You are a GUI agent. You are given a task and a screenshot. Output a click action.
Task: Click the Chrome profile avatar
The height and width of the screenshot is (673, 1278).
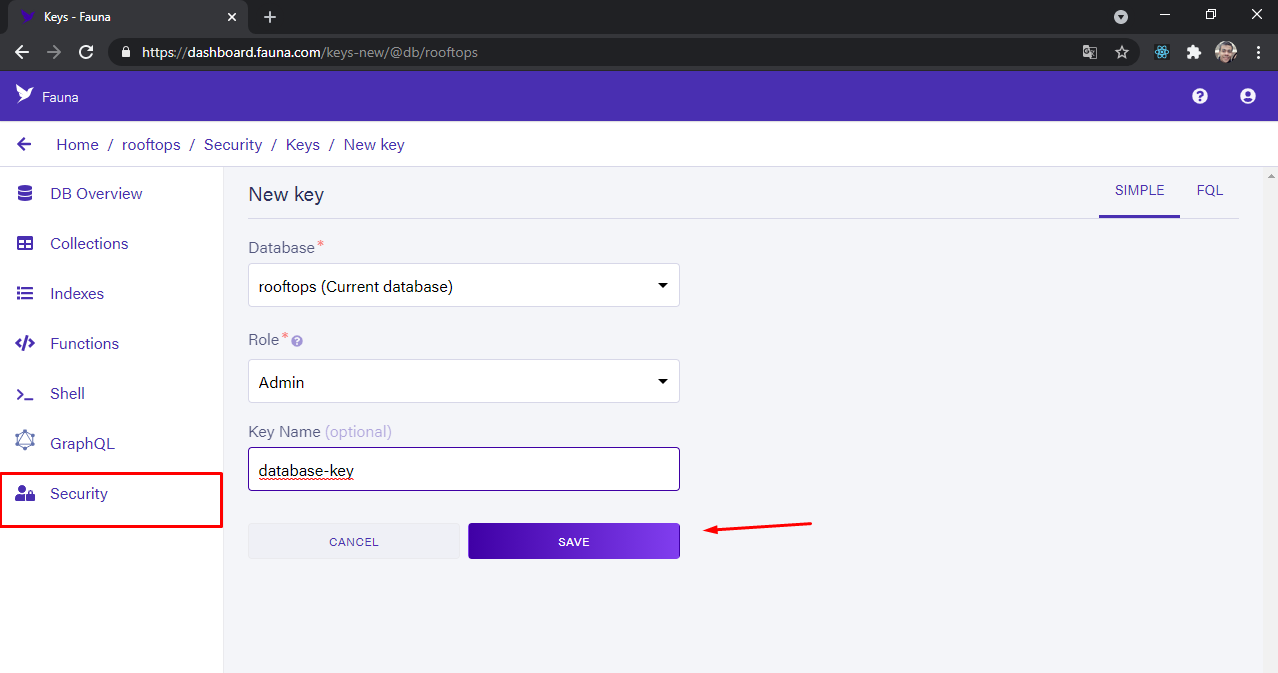click(1226, 52)
